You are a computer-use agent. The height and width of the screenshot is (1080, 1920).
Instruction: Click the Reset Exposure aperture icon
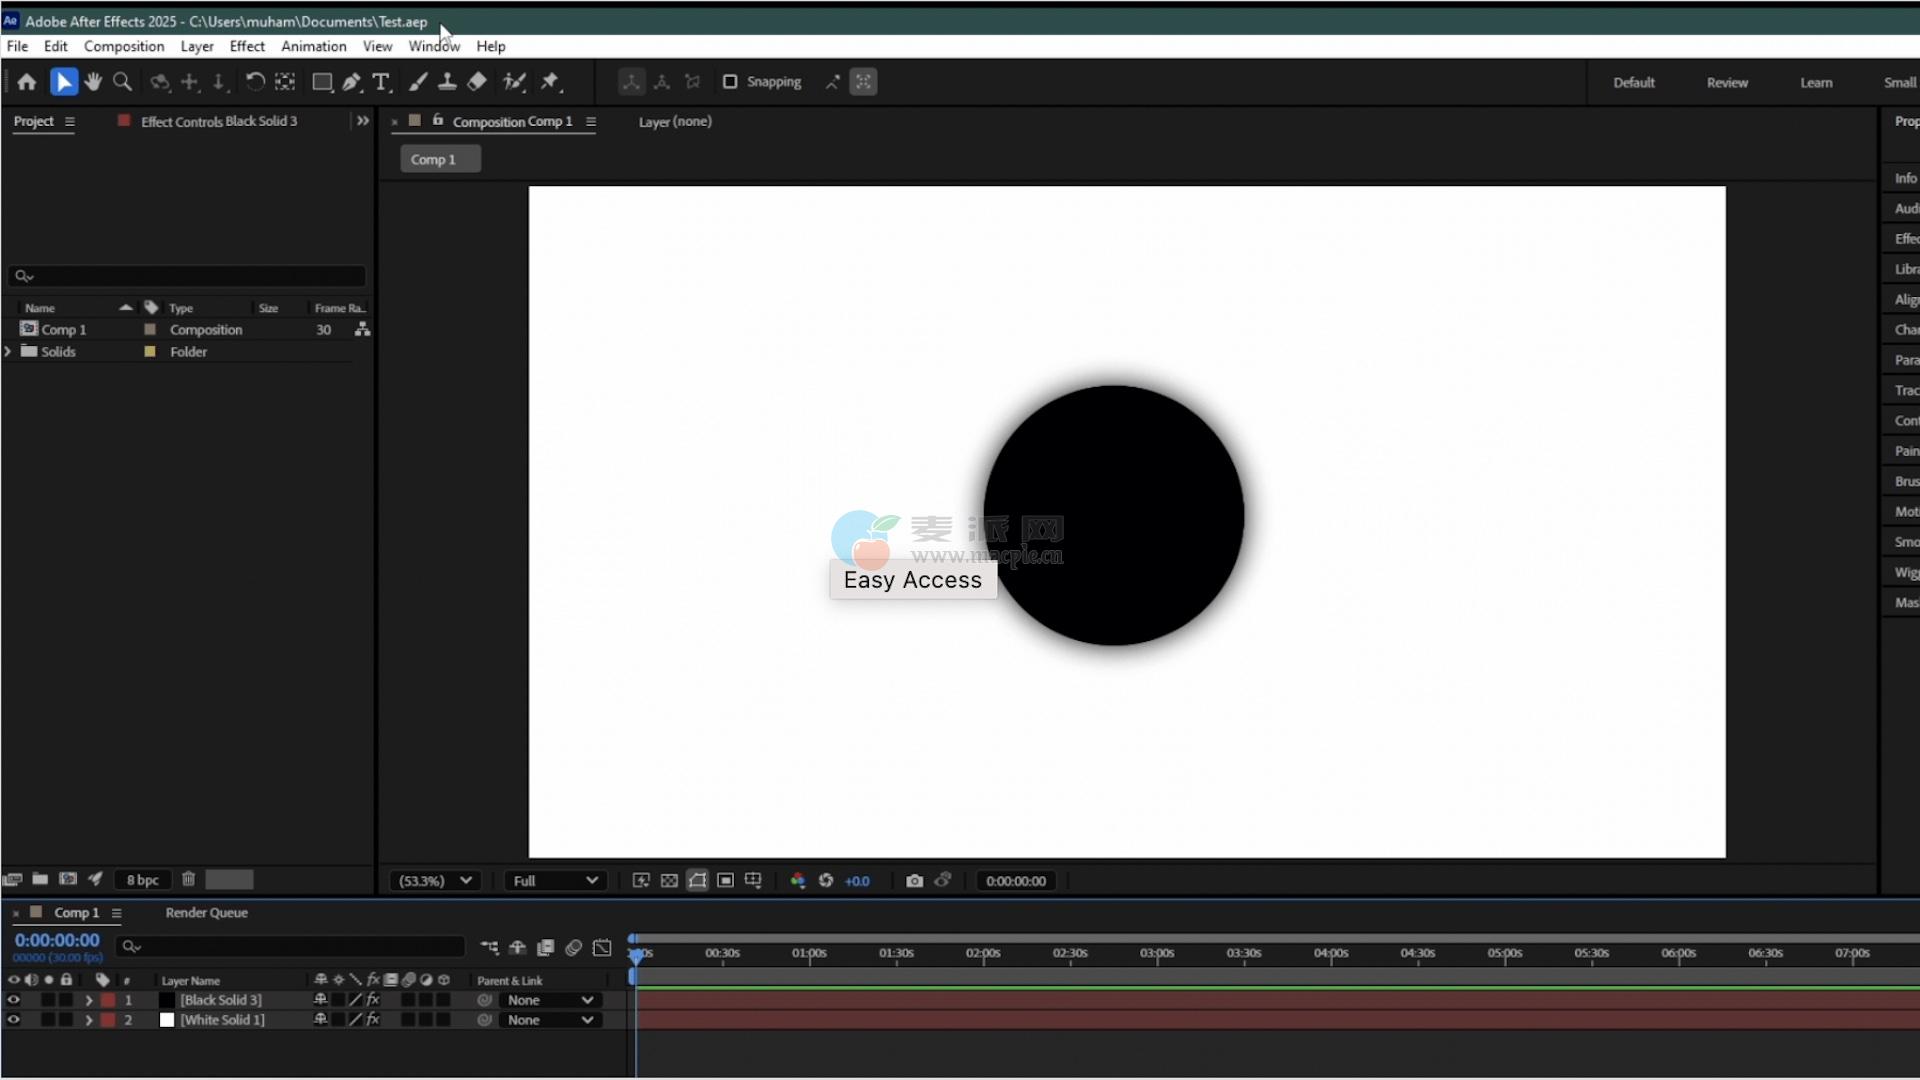coord(826,881)
